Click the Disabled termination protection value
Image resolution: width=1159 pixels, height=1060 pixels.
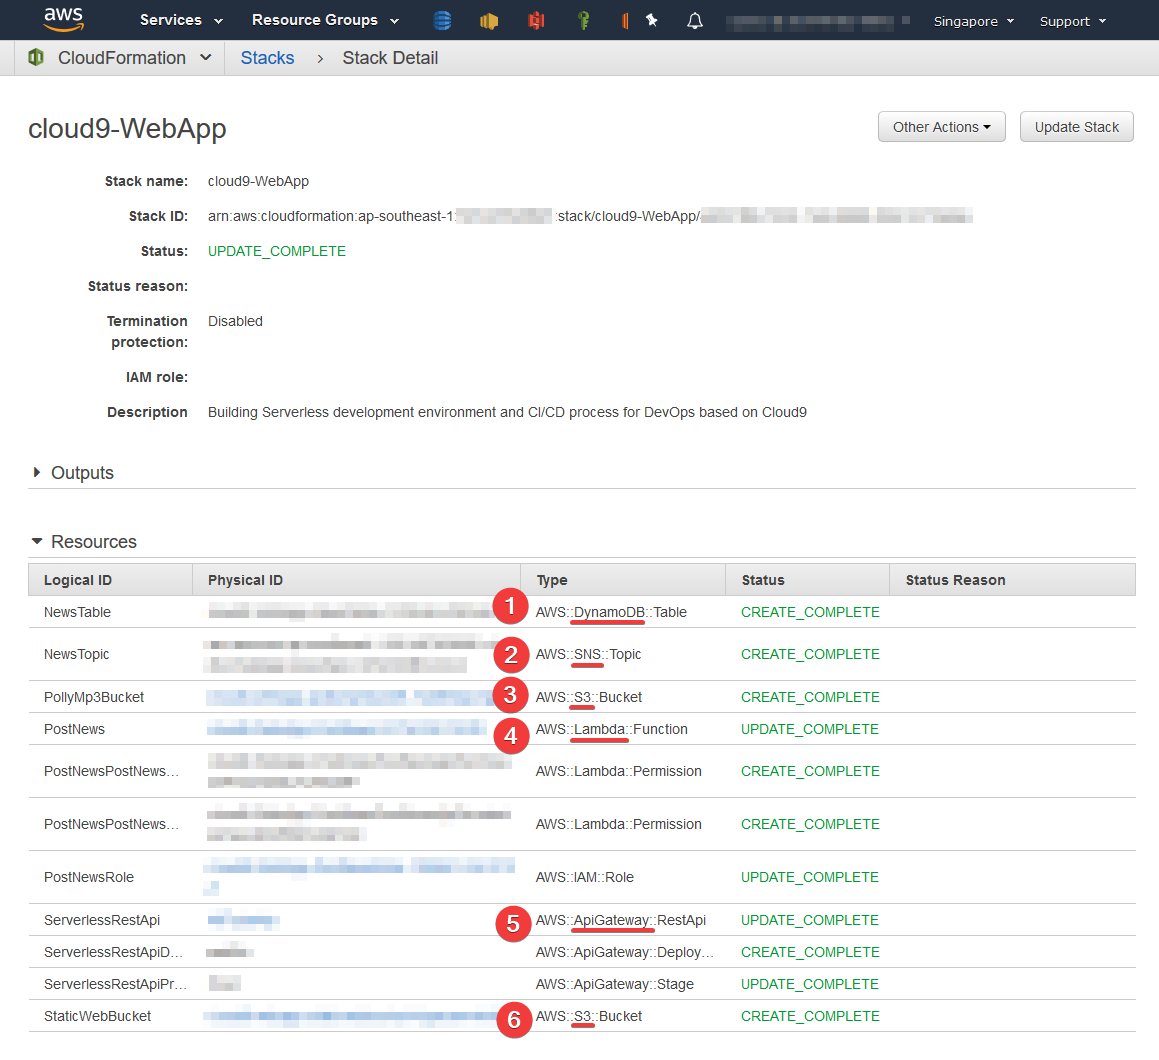click(x=235, y=321)
